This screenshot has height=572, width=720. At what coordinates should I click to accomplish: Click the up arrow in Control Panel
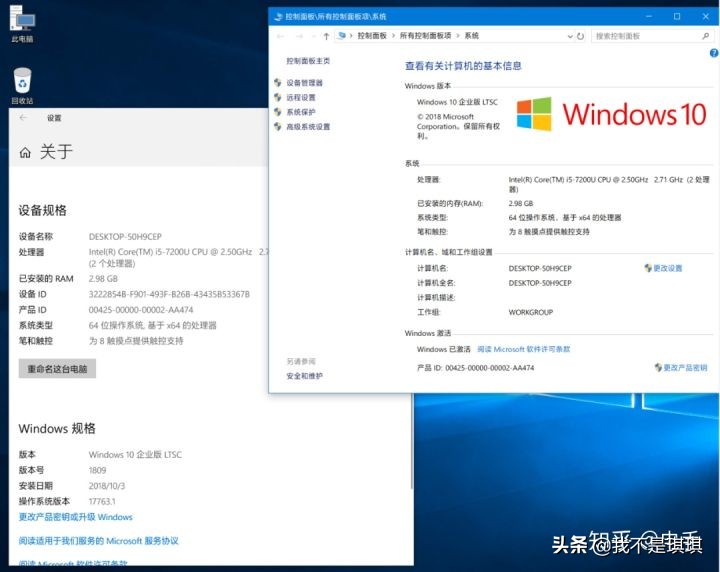326,36
